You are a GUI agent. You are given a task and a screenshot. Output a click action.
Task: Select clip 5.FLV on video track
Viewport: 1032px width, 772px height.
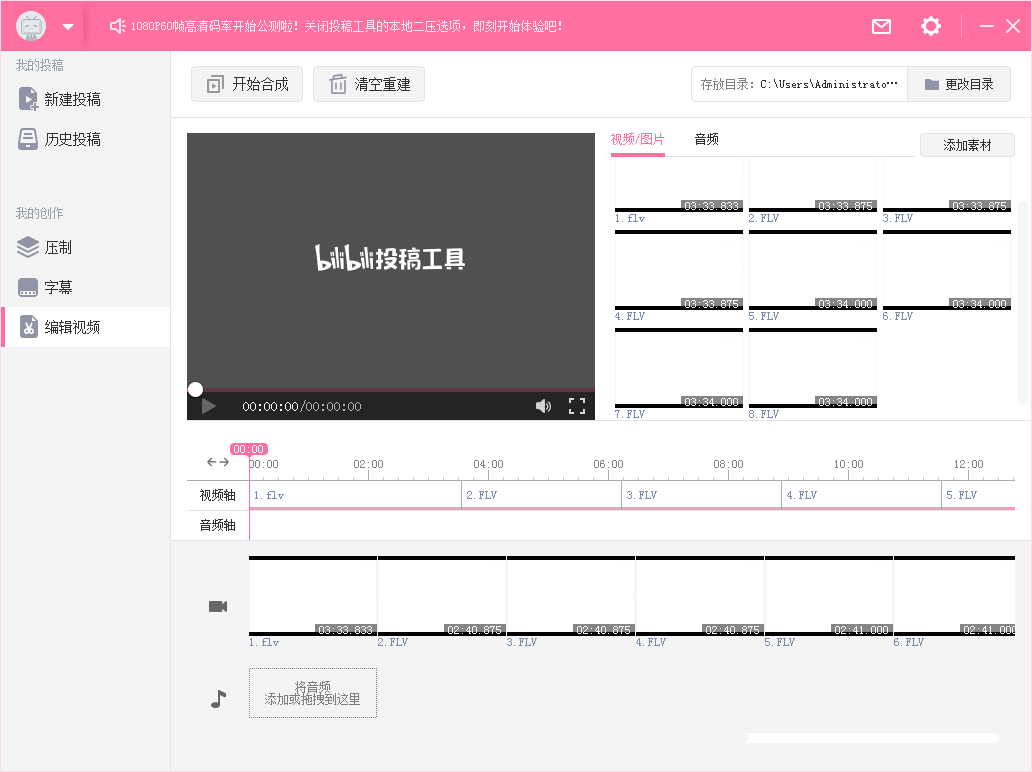[978, 495]
